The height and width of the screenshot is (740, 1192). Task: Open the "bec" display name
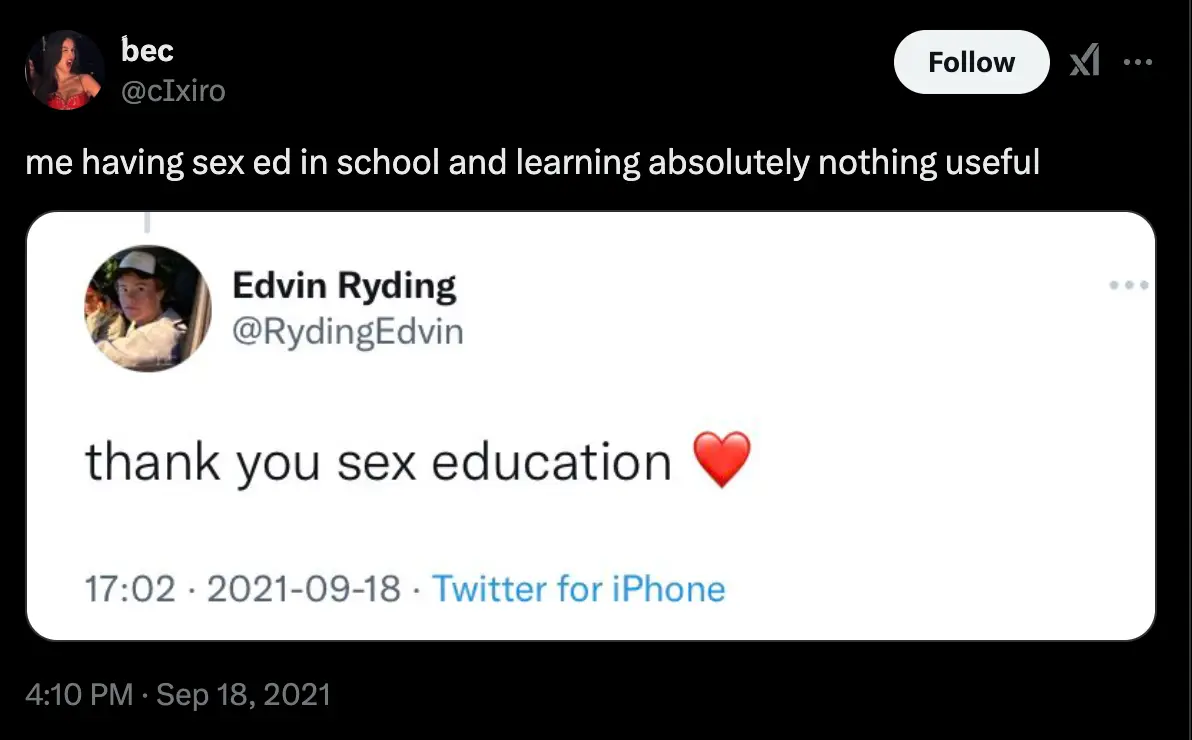click(x=147, y=49)
